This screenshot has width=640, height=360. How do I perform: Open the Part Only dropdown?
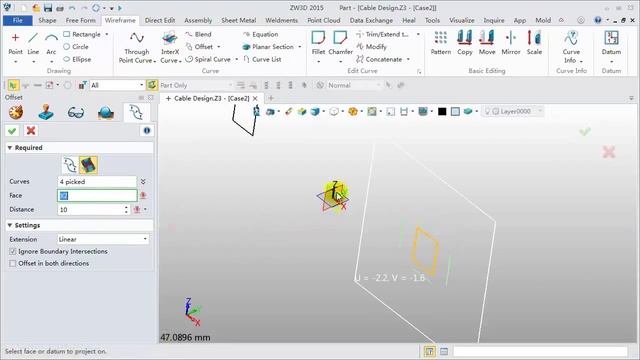[x=196, y=85]
